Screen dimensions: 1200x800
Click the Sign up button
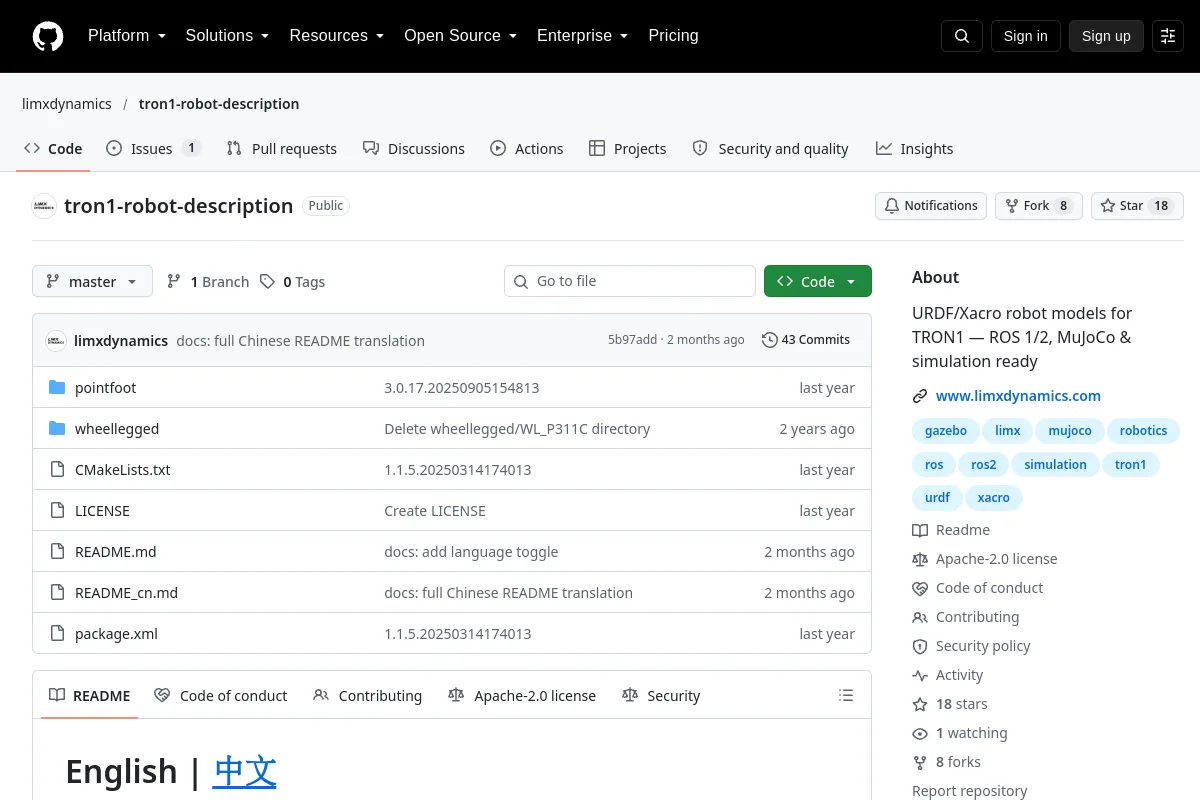1106,36
